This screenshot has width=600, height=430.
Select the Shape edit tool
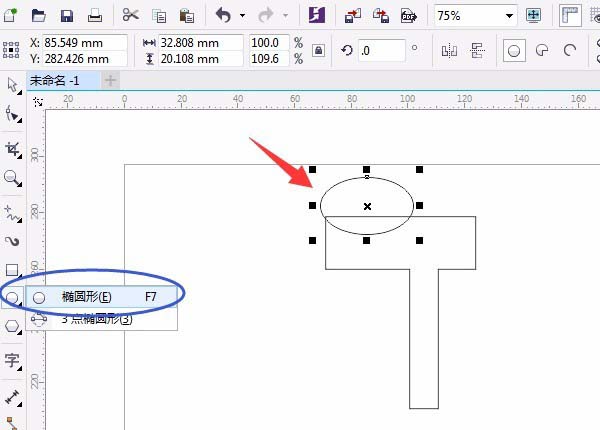click(x=13, y=115)
